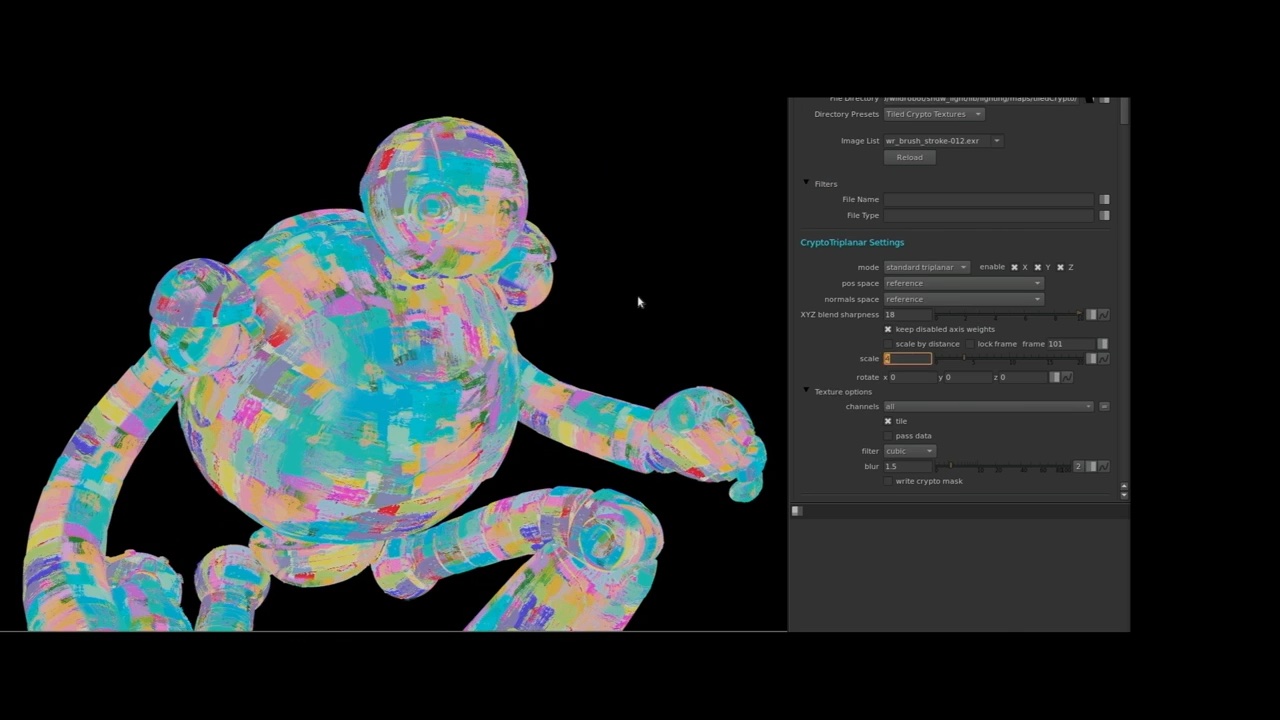This screenshot has width=1280, height=720.
Task: Open the Directory Presets dropdown
Action: click(933, 114)
